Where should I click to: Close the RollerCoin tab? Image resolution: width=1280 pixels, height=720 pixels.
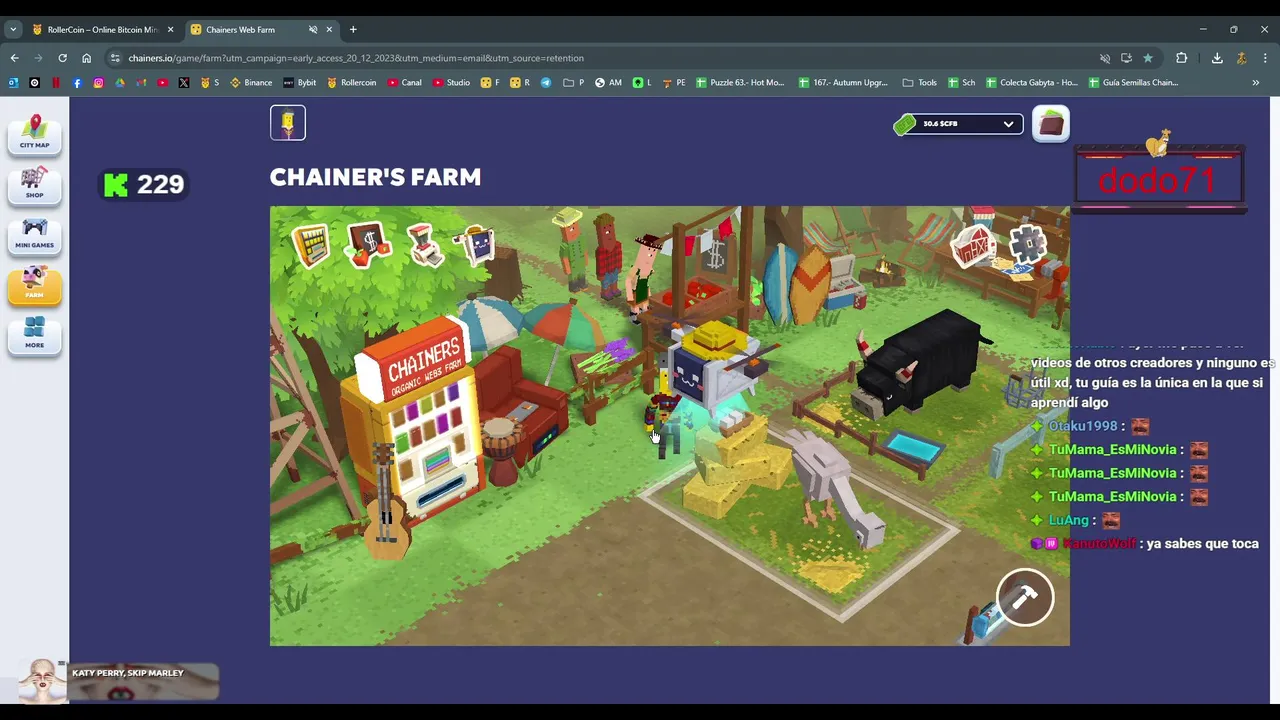[171, 29]
